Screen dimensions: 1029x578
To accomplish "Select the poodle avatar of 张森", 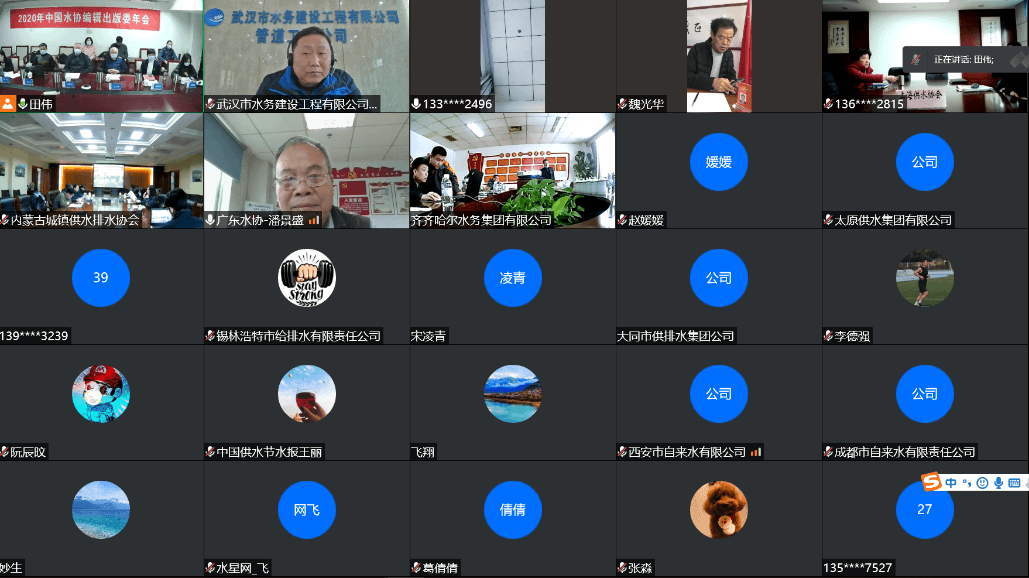I will [718, 509].
